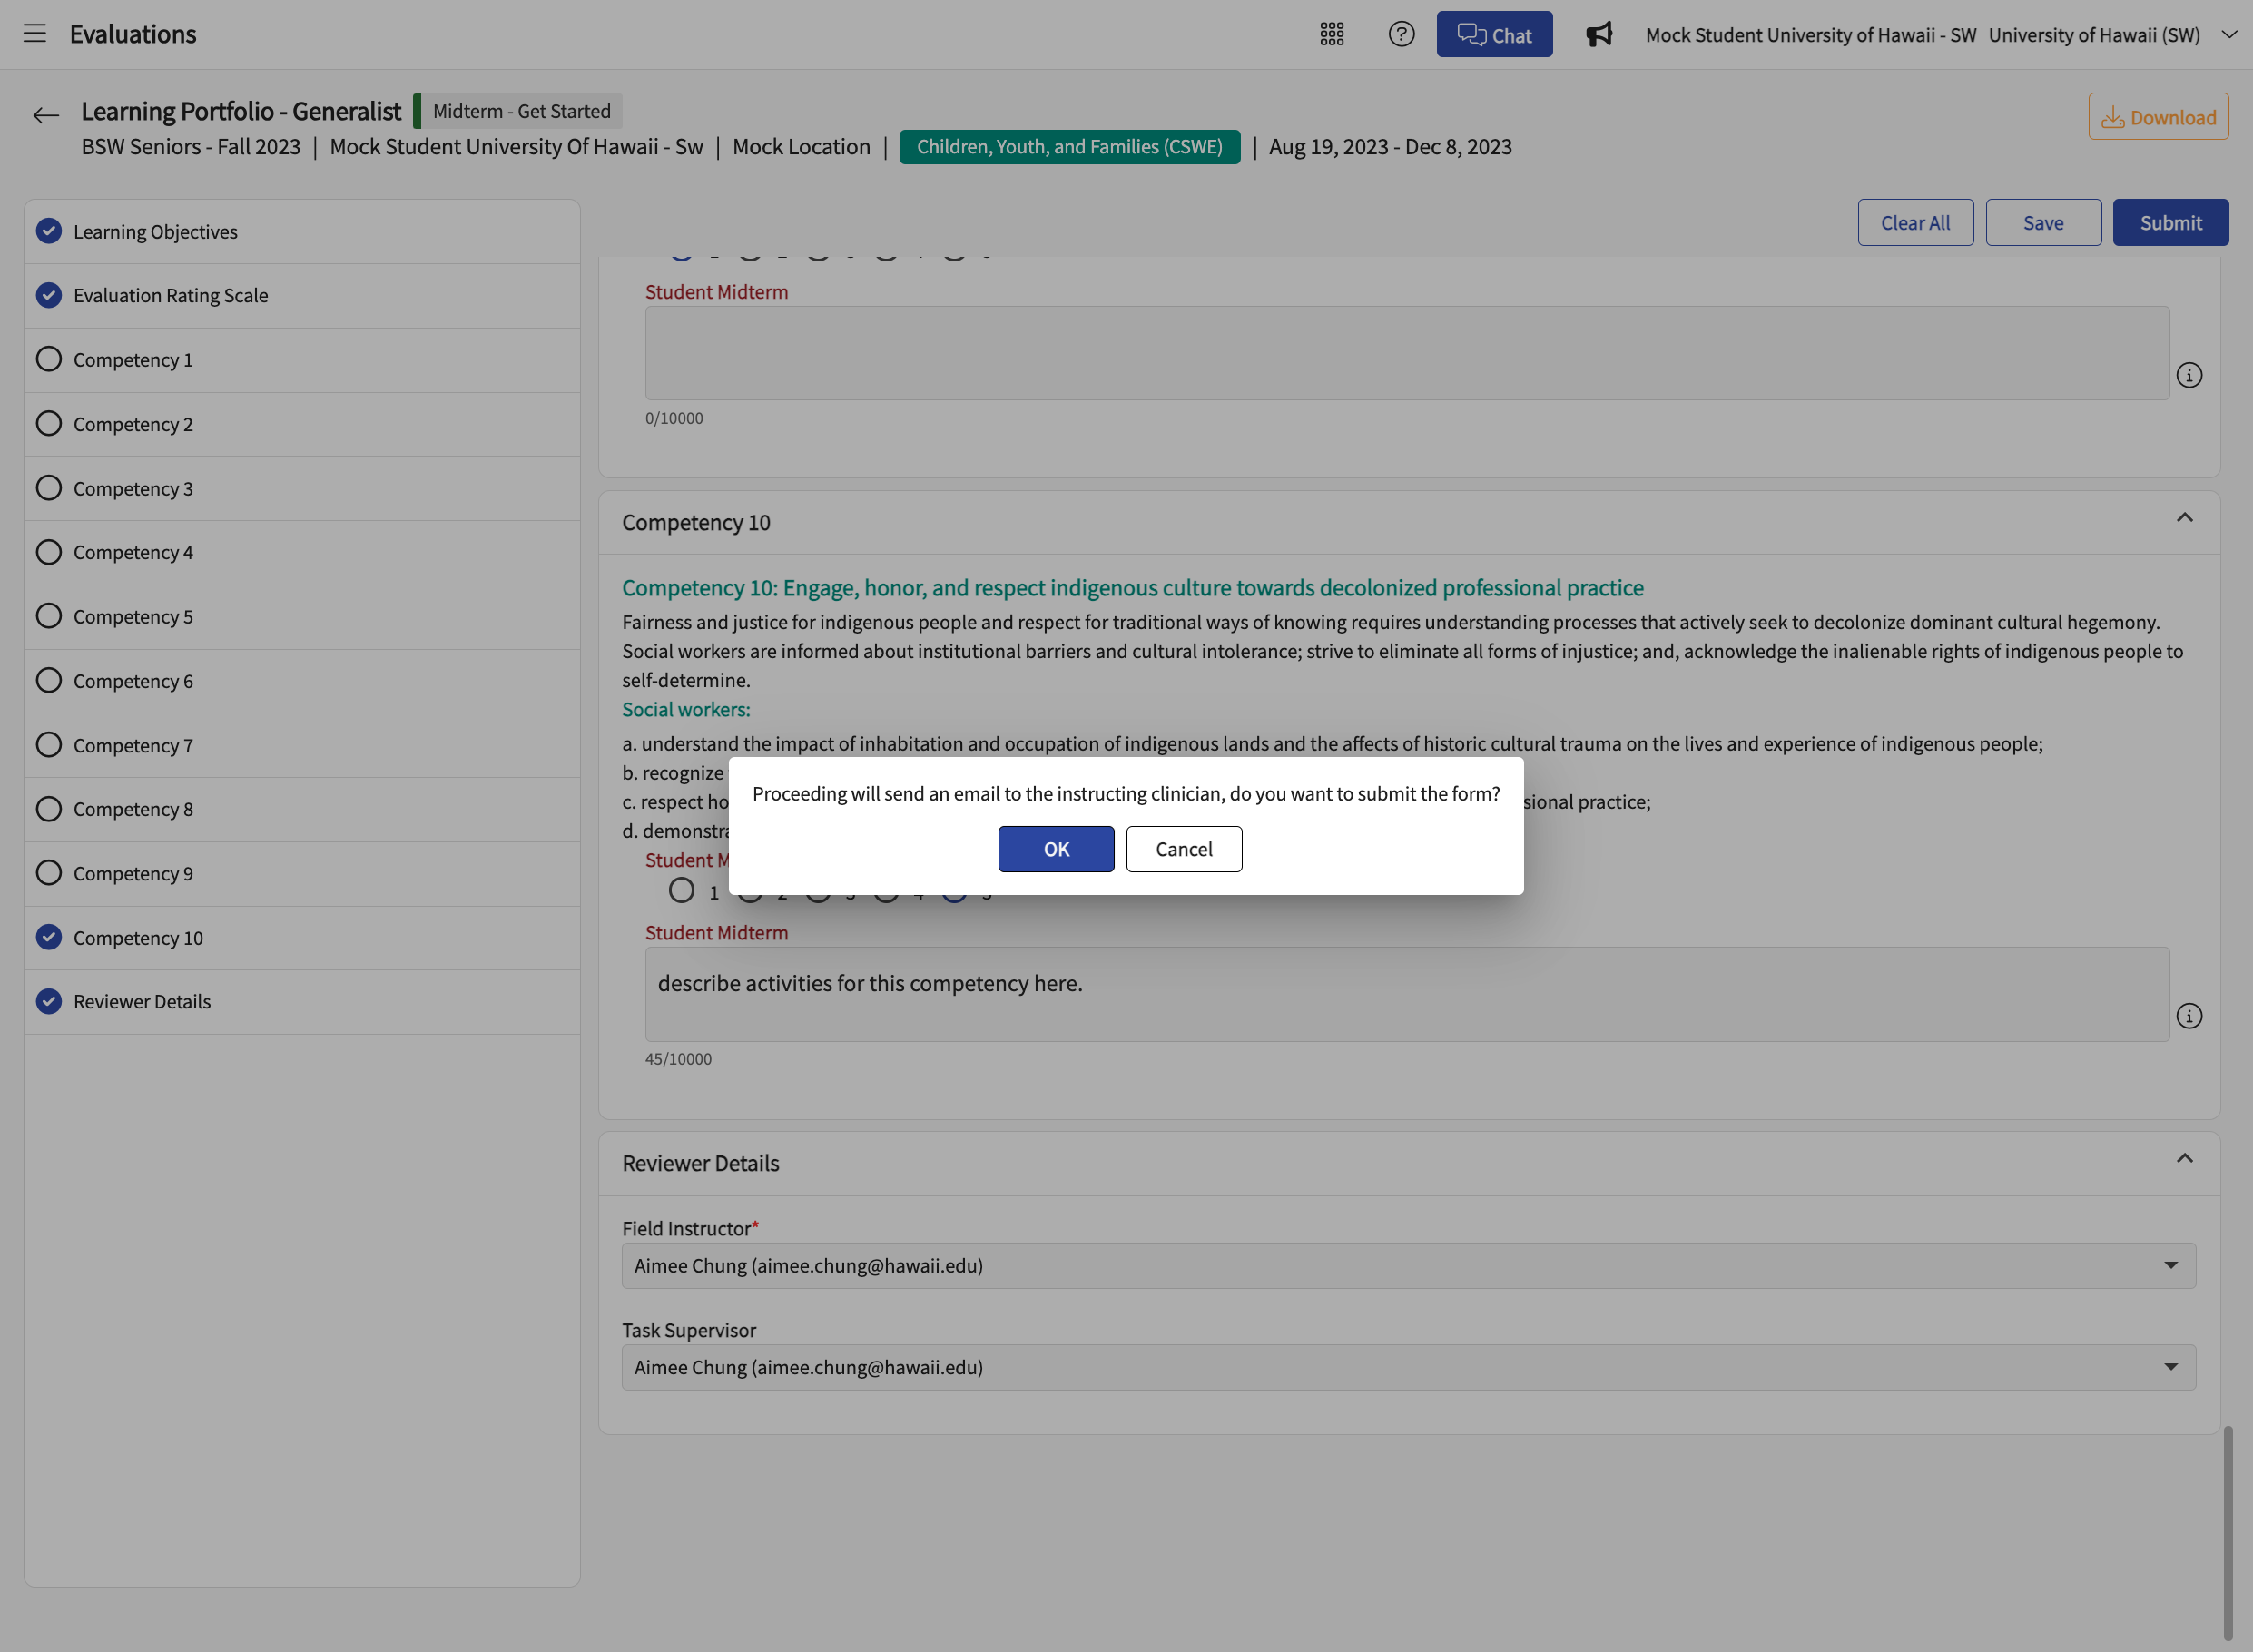This screenshot has width=2253, height=1652.
Task: Click the Submit button
Action: (2170, 223)
